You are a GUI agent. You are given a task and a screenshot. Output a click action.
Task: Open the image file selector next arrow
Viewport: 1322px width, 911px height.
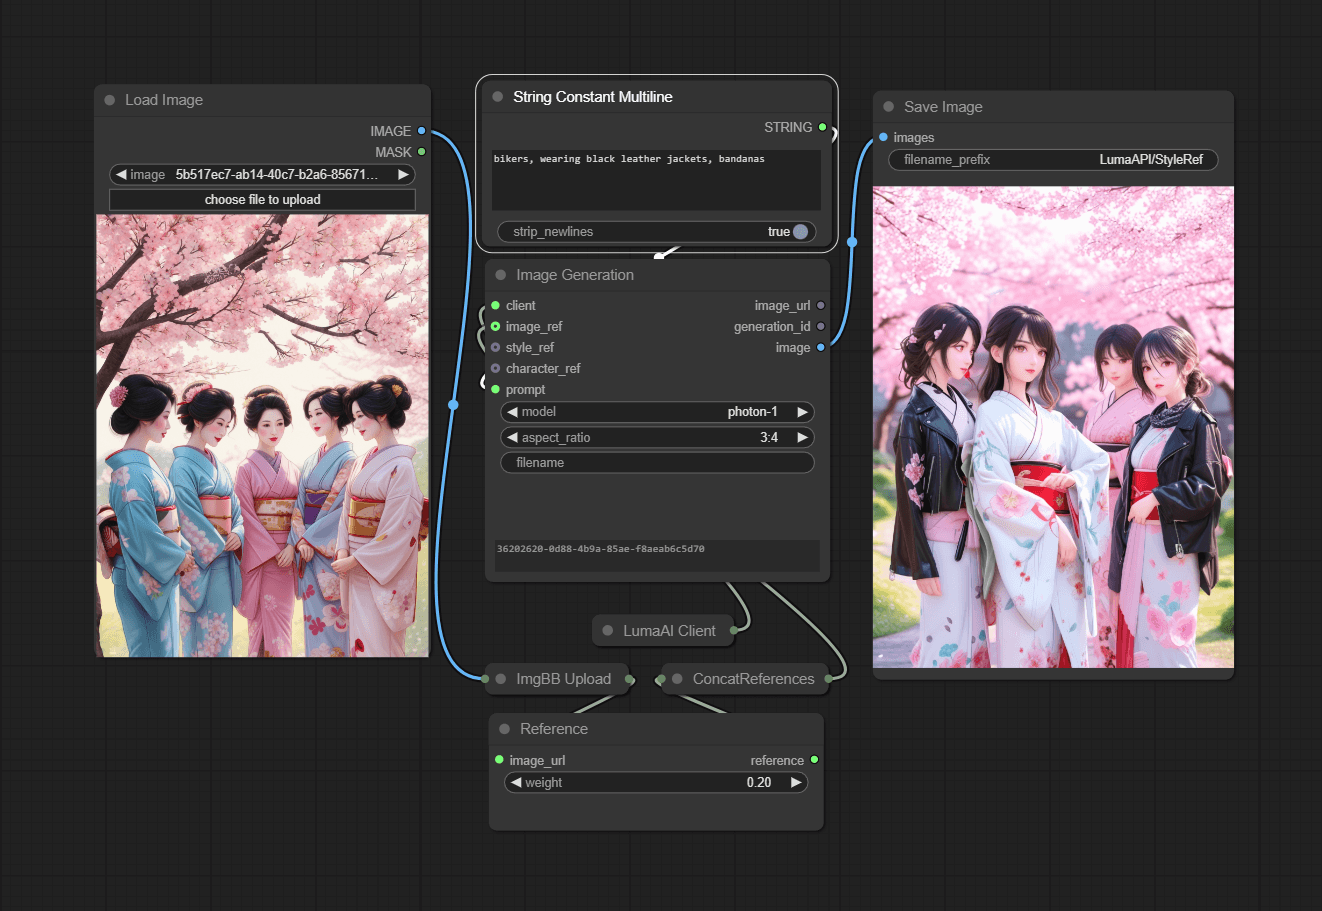[x=403, y=175]
